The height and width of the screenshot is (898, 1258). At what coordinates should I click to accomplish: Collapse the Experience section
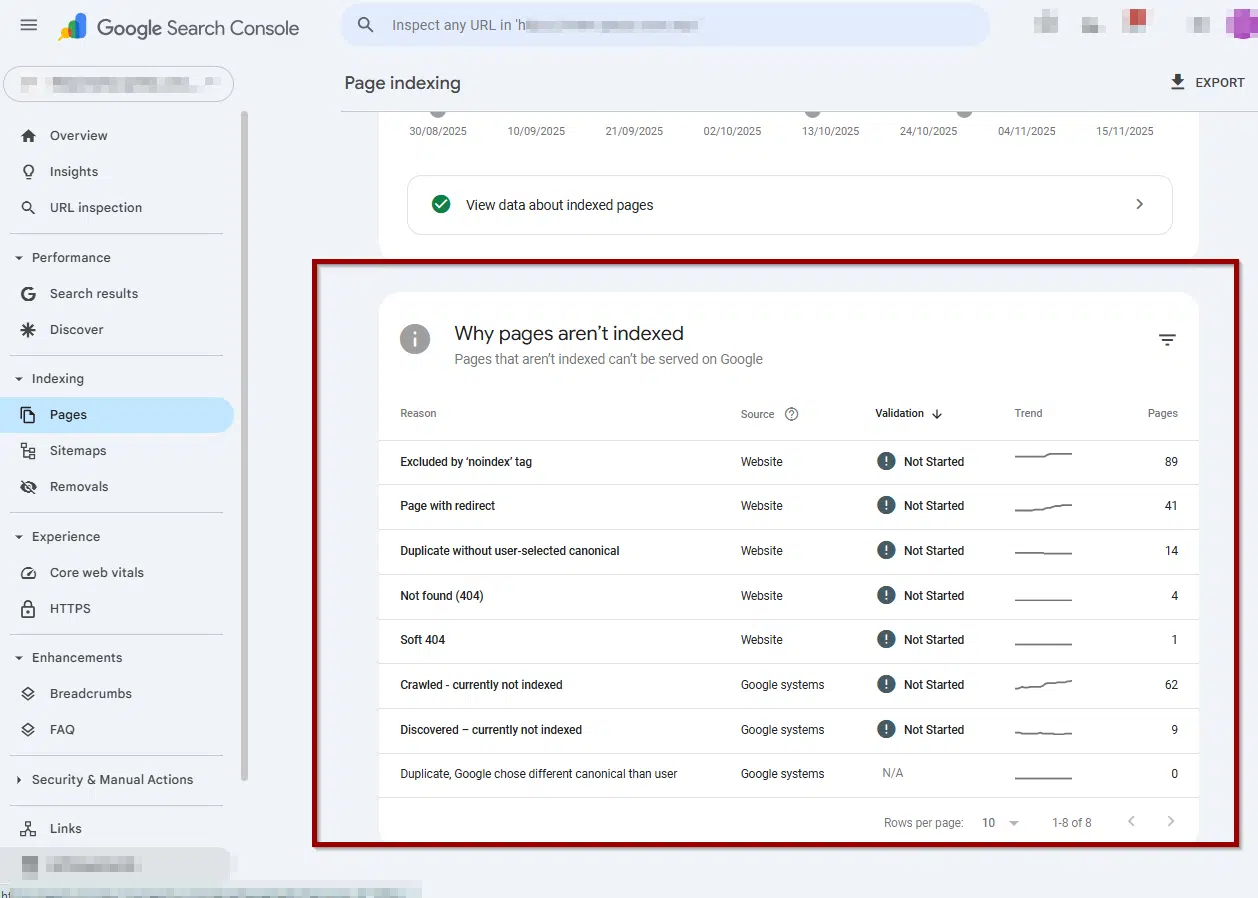point(18,537)
